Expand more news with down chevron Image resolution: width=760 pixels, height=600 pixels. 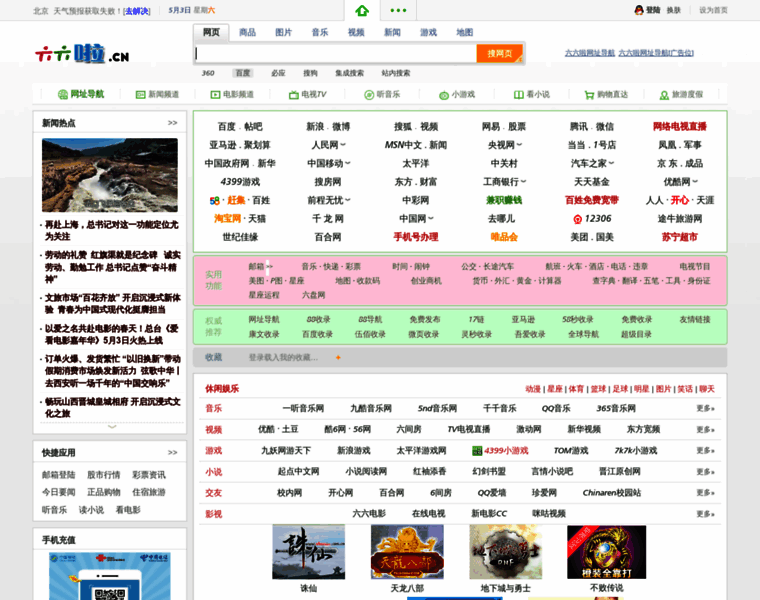[x=112, y=427]
